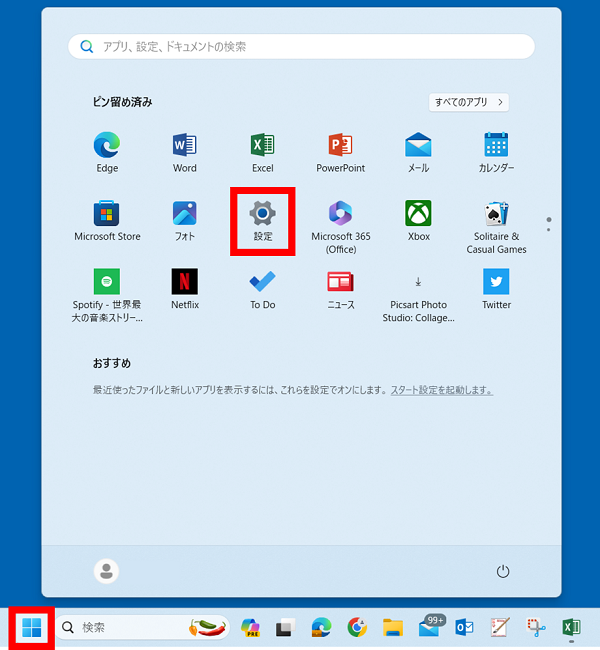600x650 pixels.
Task: Open Edge from the taskbar
Action: coord(321,628)
